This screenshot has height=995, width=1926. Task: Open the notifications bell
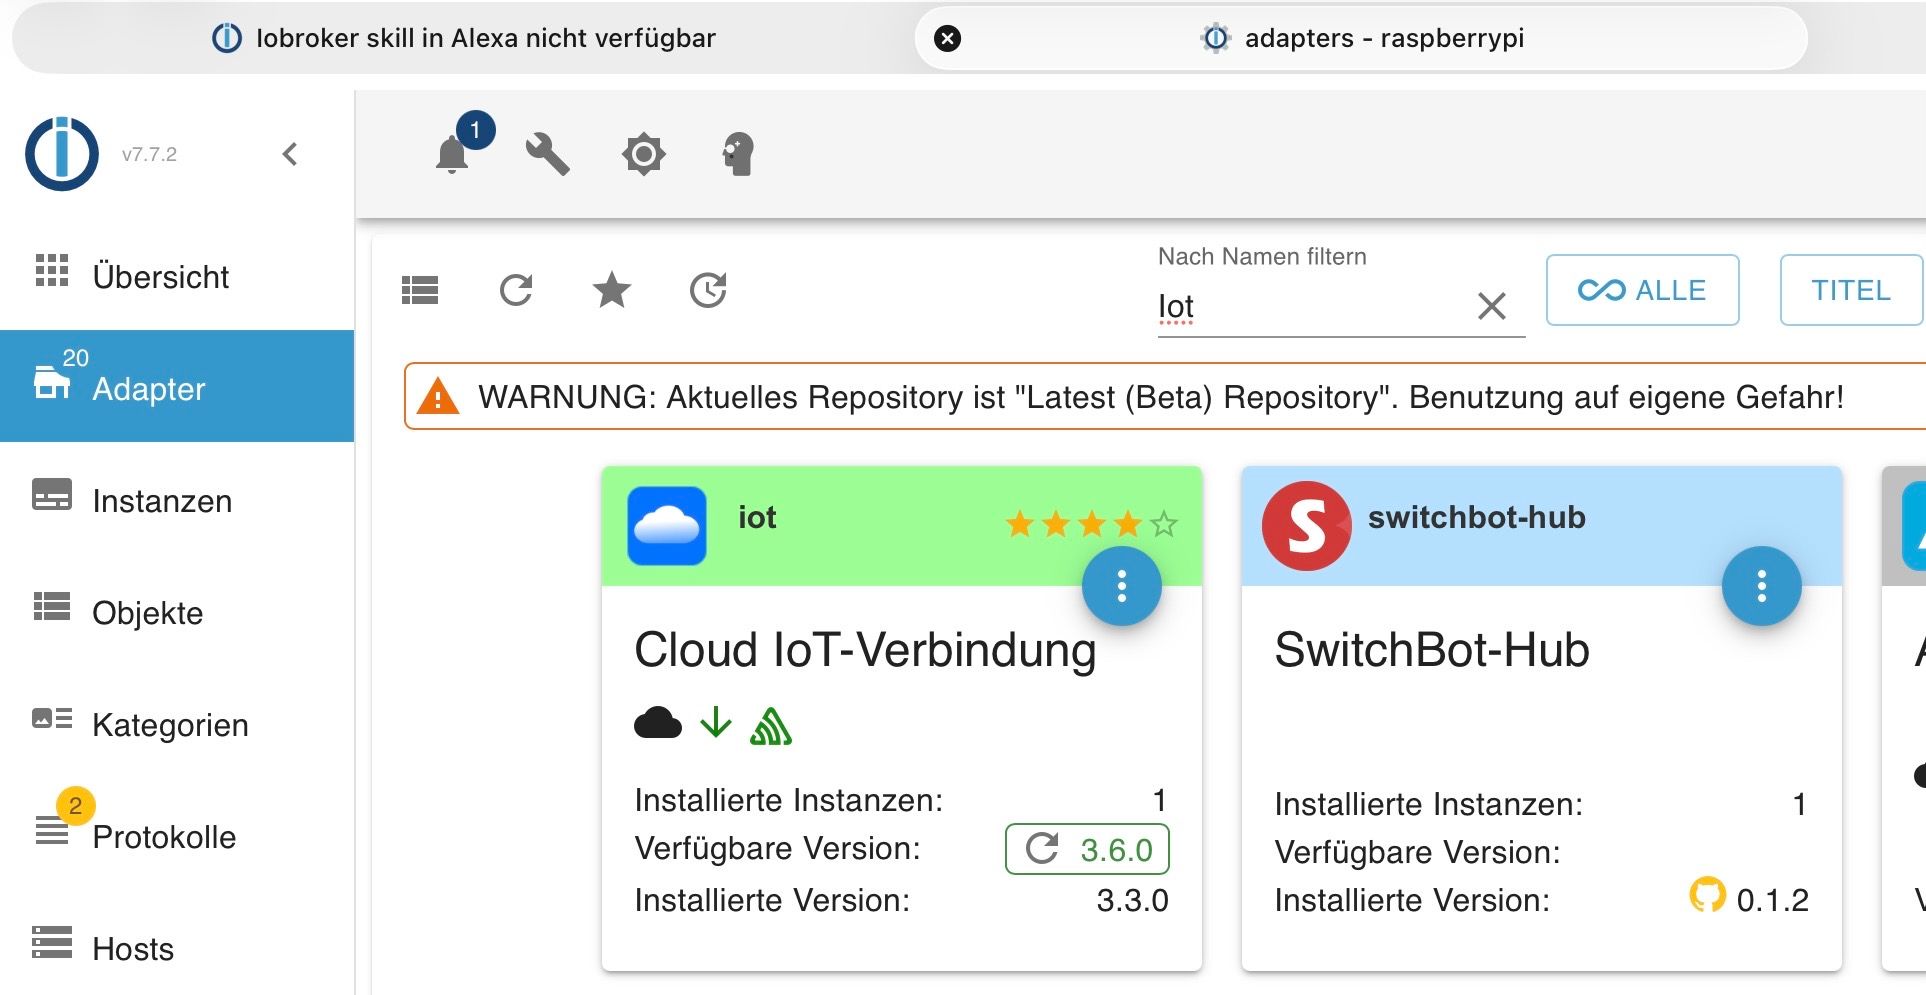click(452, 155)
